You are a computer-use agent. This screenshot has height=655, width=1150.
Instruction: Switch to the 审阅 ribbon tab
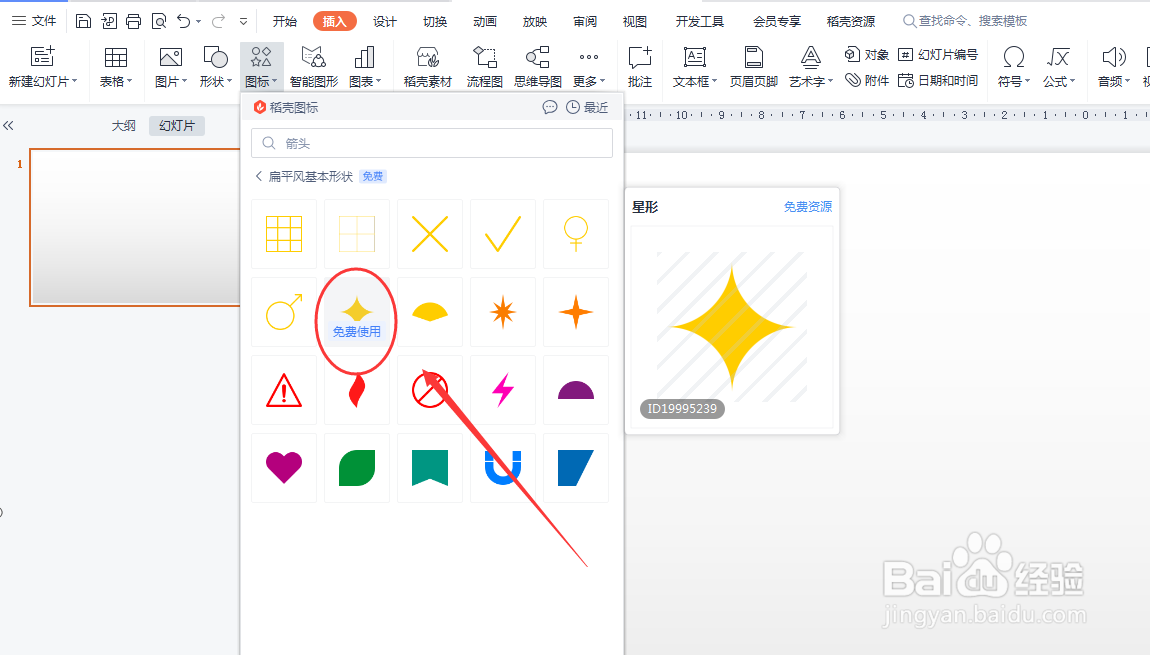click(x=585, y=21)
